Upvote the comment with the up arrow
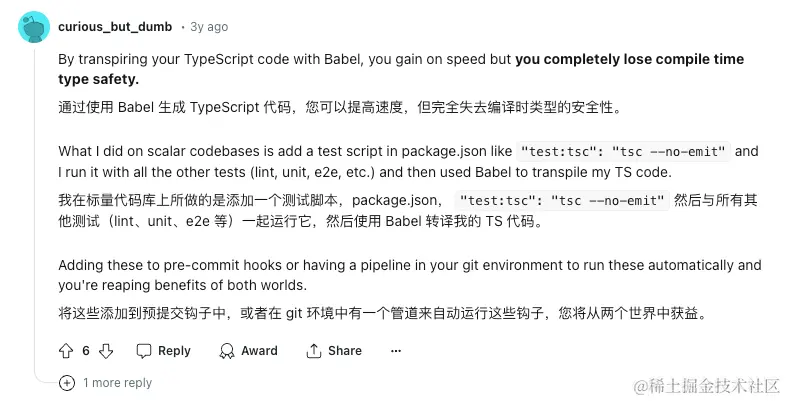Viewport: 786px width, 401px height. 67,351
